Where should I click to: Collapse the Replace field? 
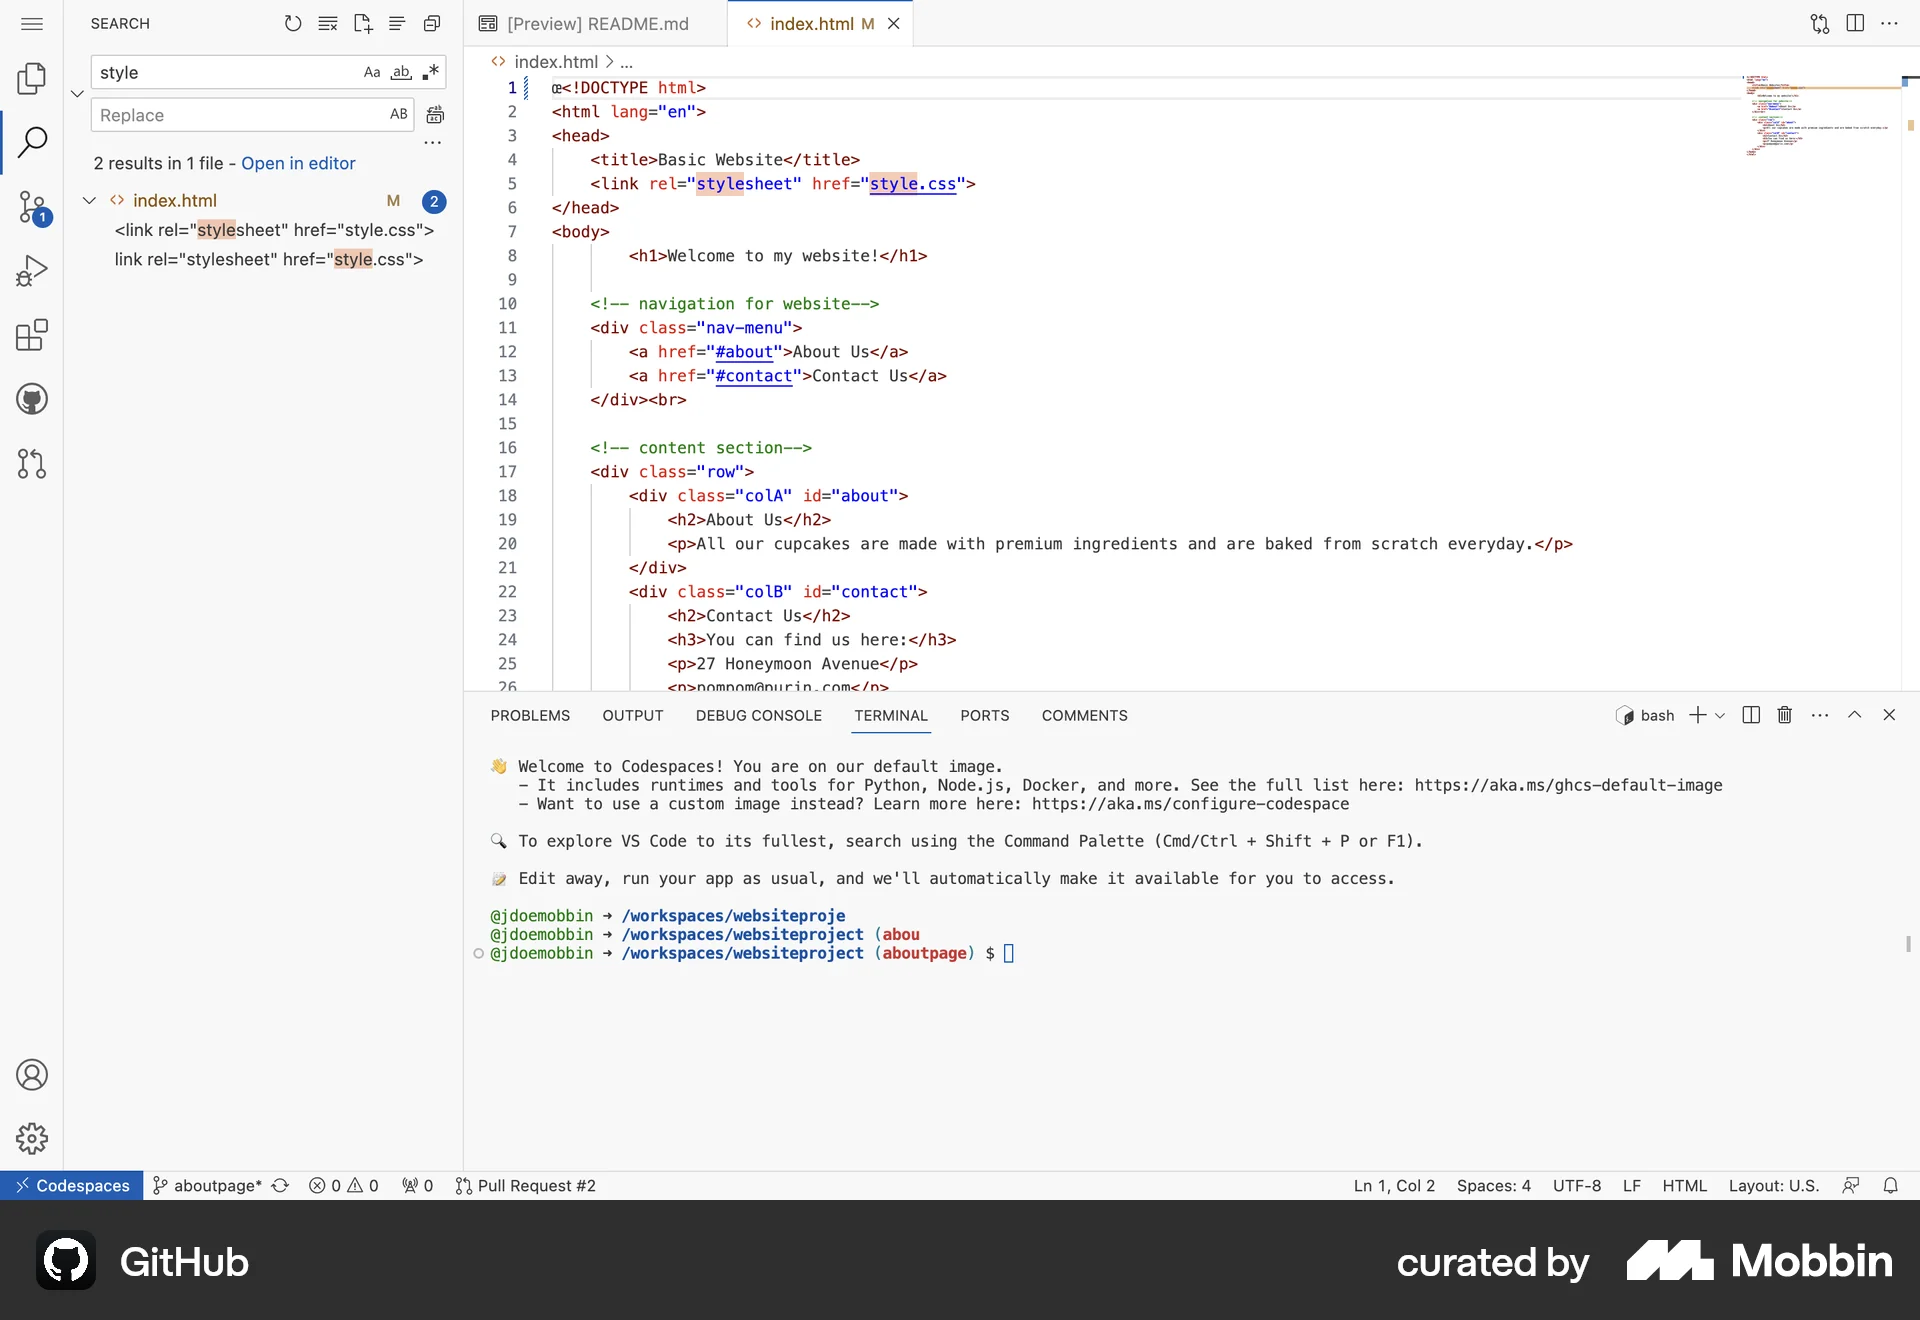coord(77,93)
